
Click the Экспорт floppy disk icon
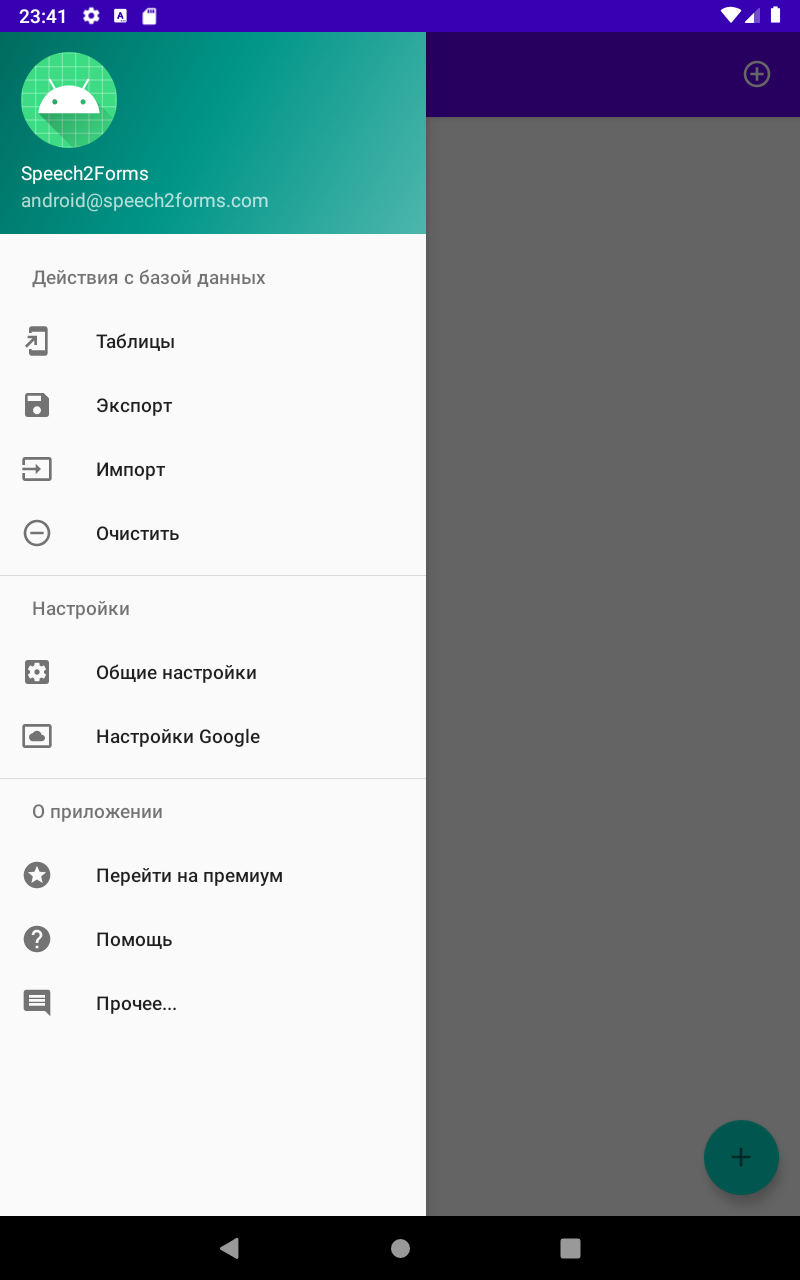tap(37, 405)
